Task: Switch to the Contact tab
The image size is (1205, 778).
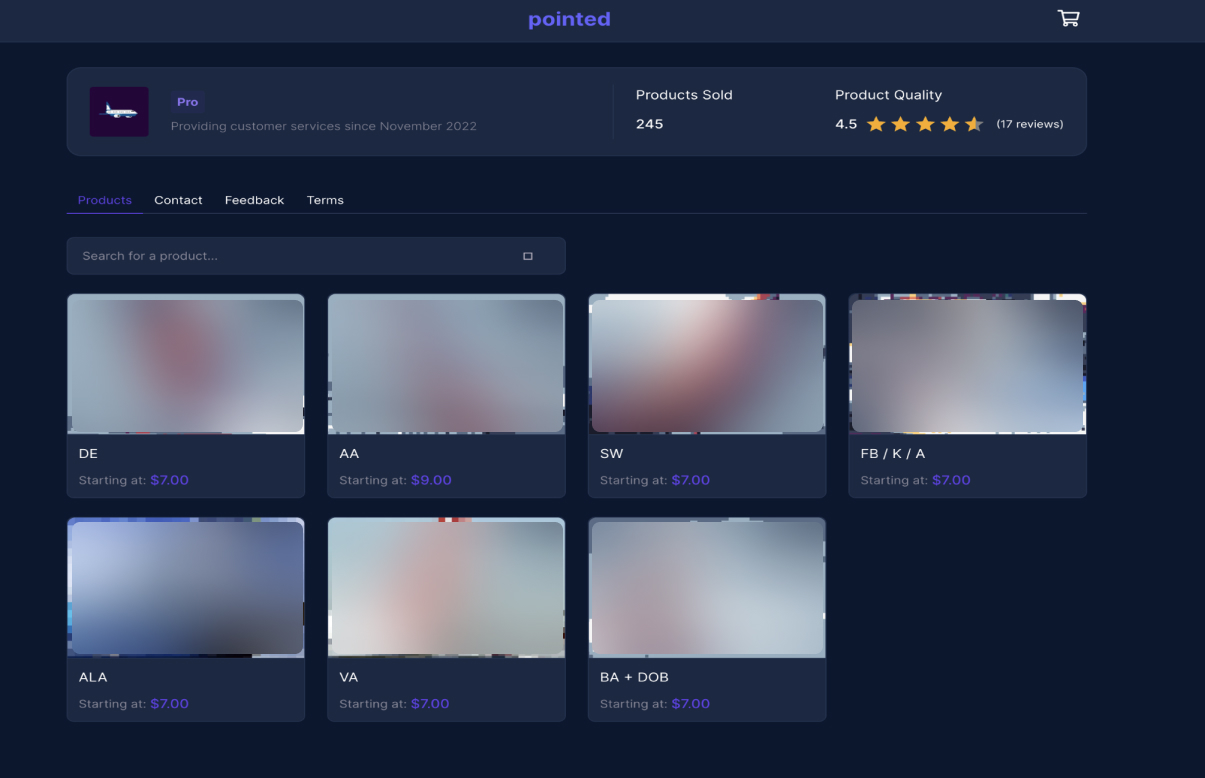Action: click(178, 200)
